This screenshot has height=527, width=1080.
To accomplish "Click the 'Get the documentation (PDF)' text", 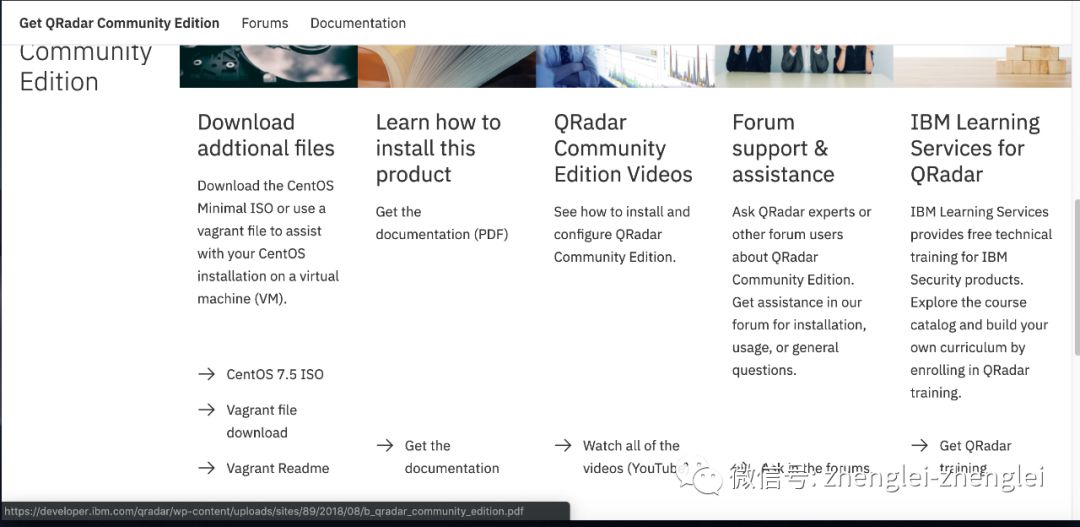I will coord(442,223).
